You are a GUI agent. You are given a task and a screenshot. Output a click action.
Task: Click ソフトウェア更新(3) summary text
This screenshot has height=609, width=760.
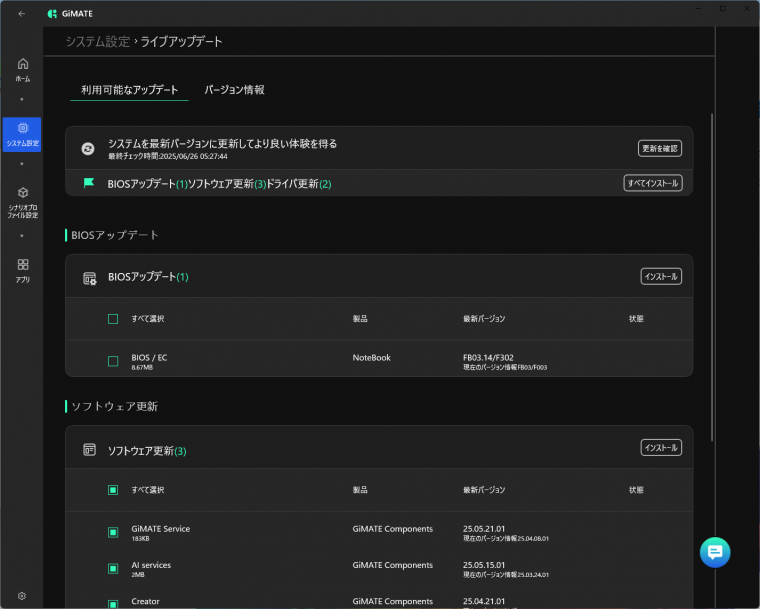pos(227,184)
